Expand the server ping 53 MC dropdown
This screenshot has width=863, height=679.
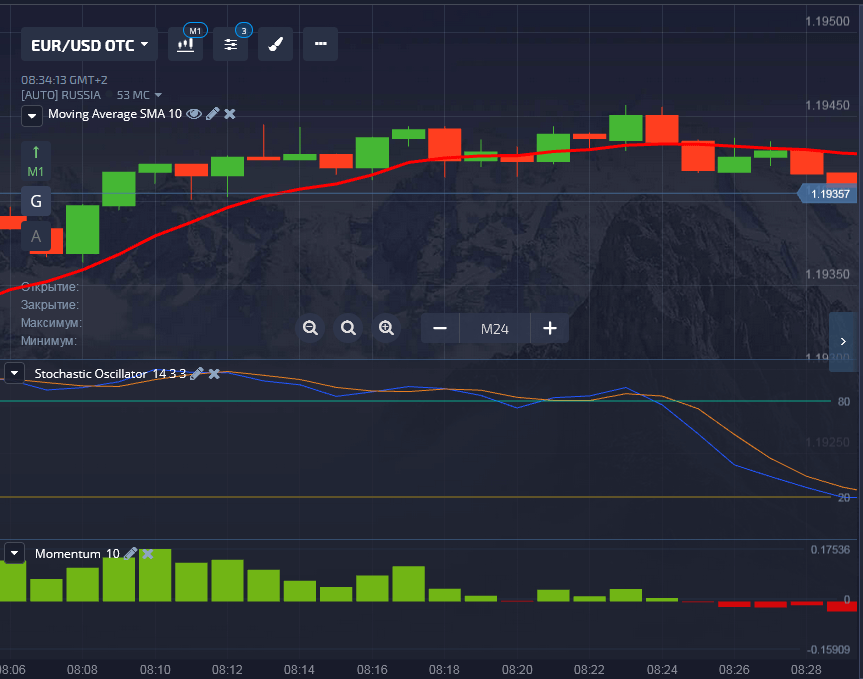(x=139, y=95)
